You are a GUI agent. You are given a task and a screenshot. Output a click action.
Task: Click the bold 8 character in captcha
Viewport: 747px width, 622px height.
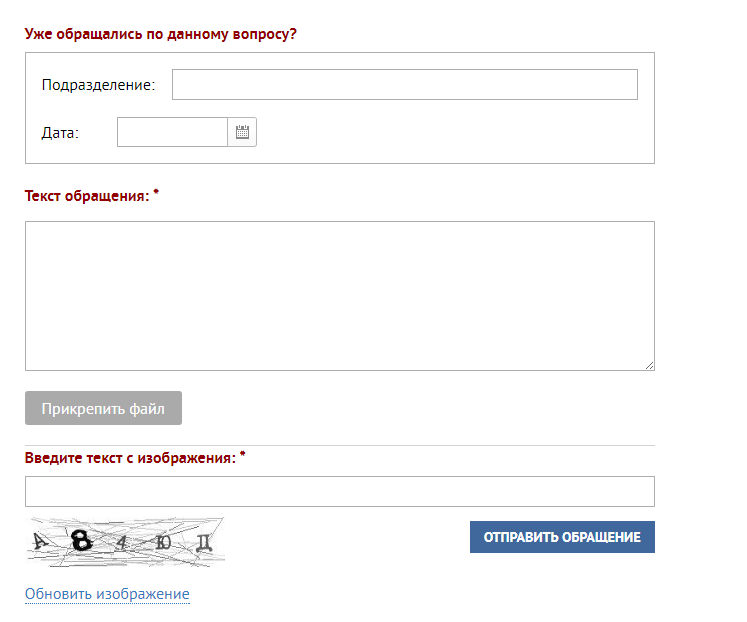[x=81, y=541]
